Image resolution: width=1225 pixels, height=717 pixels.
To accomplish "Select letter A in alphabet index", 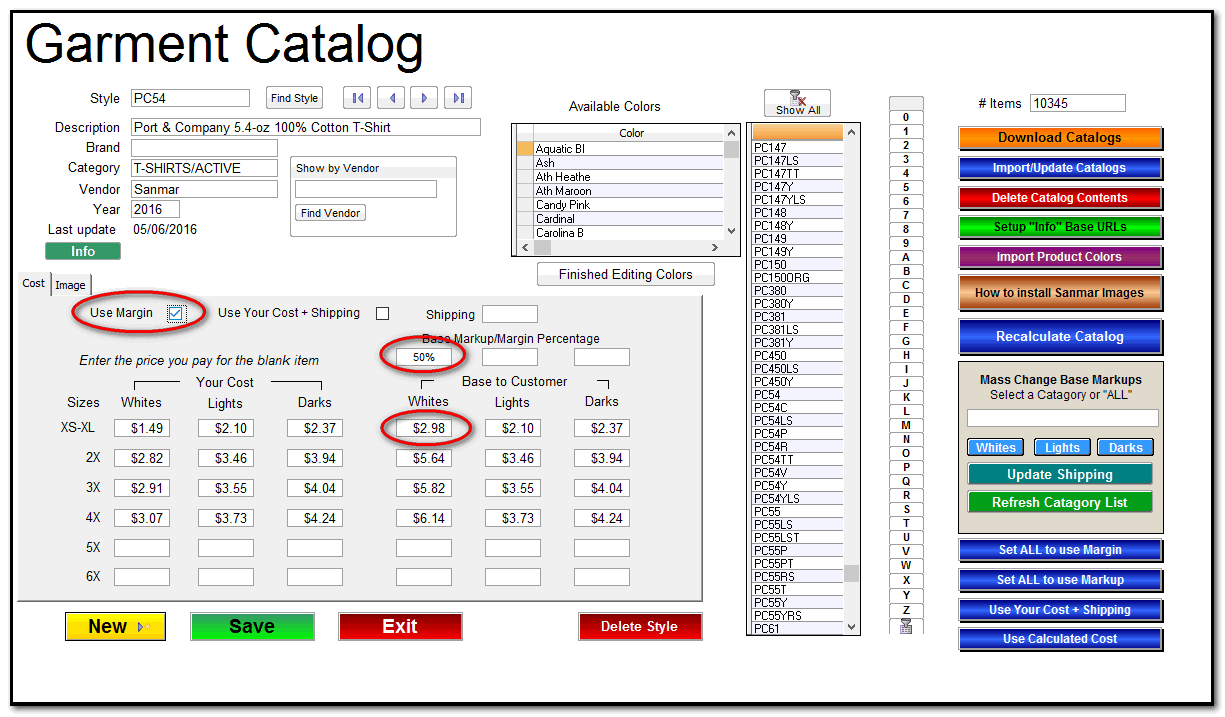I will pos(906,257).
